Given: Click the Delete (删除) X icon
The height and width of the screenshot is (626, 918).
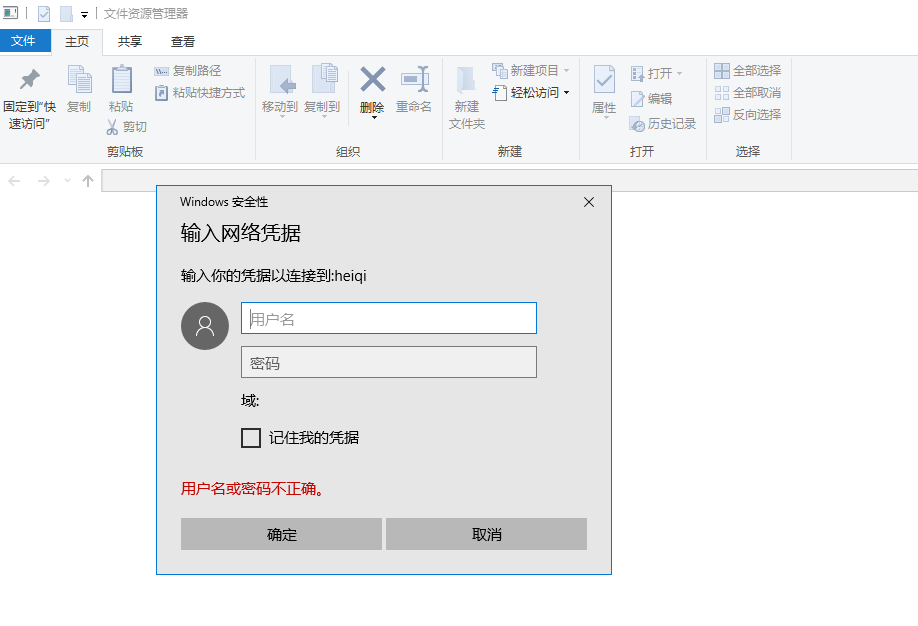Looking at the screenshot, I should [372, 80].
